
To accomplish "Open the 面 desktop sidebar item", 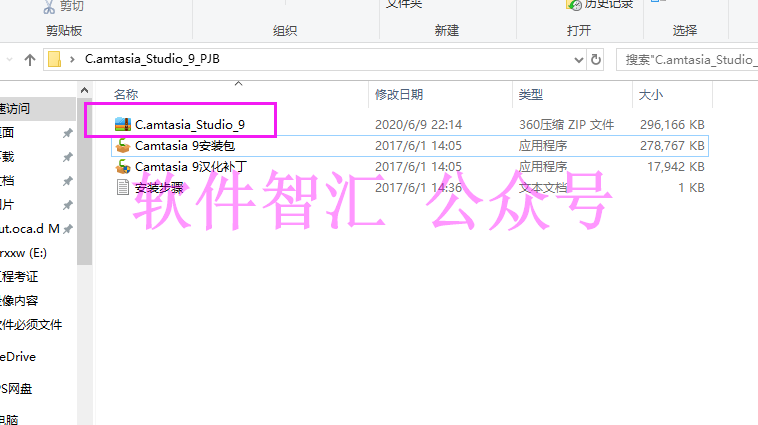I will click(x=7, y=132).
